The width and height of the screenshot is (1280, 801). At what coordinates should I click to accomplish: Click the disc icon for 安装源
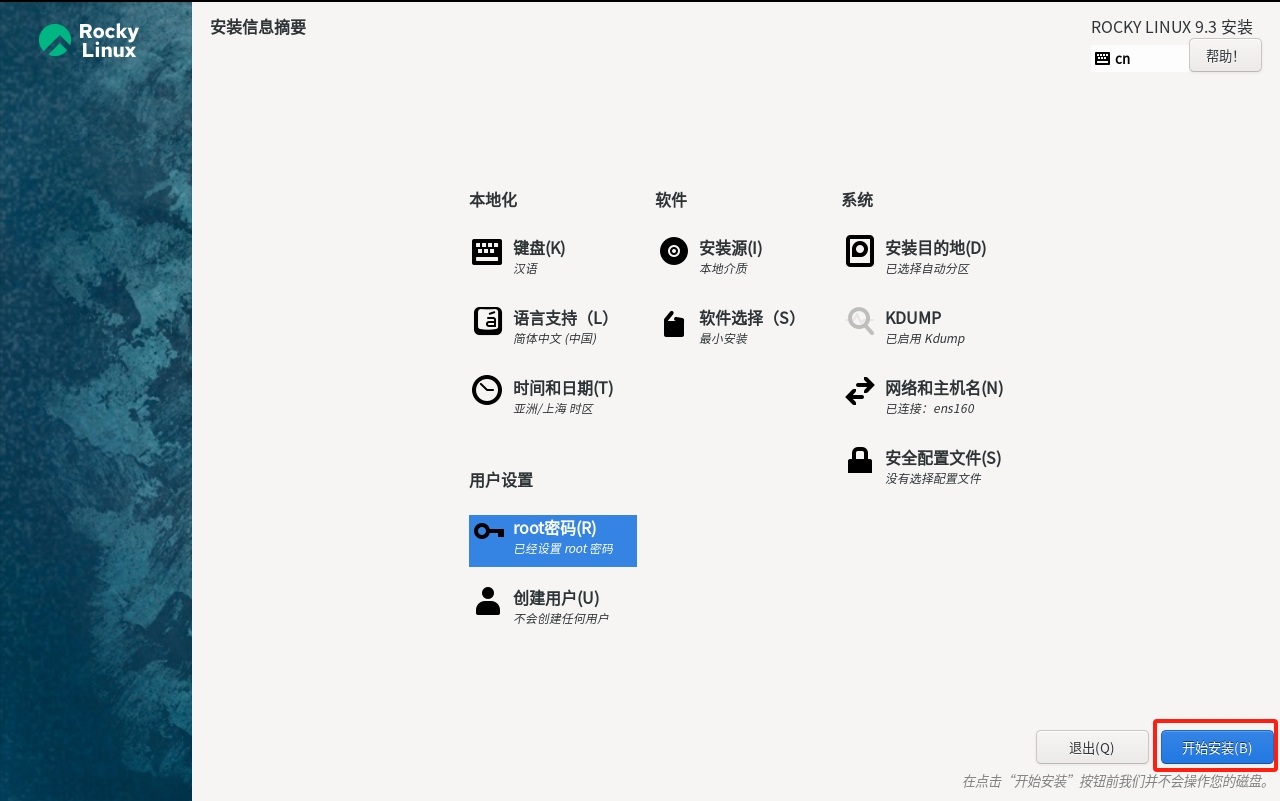(674, 251)
